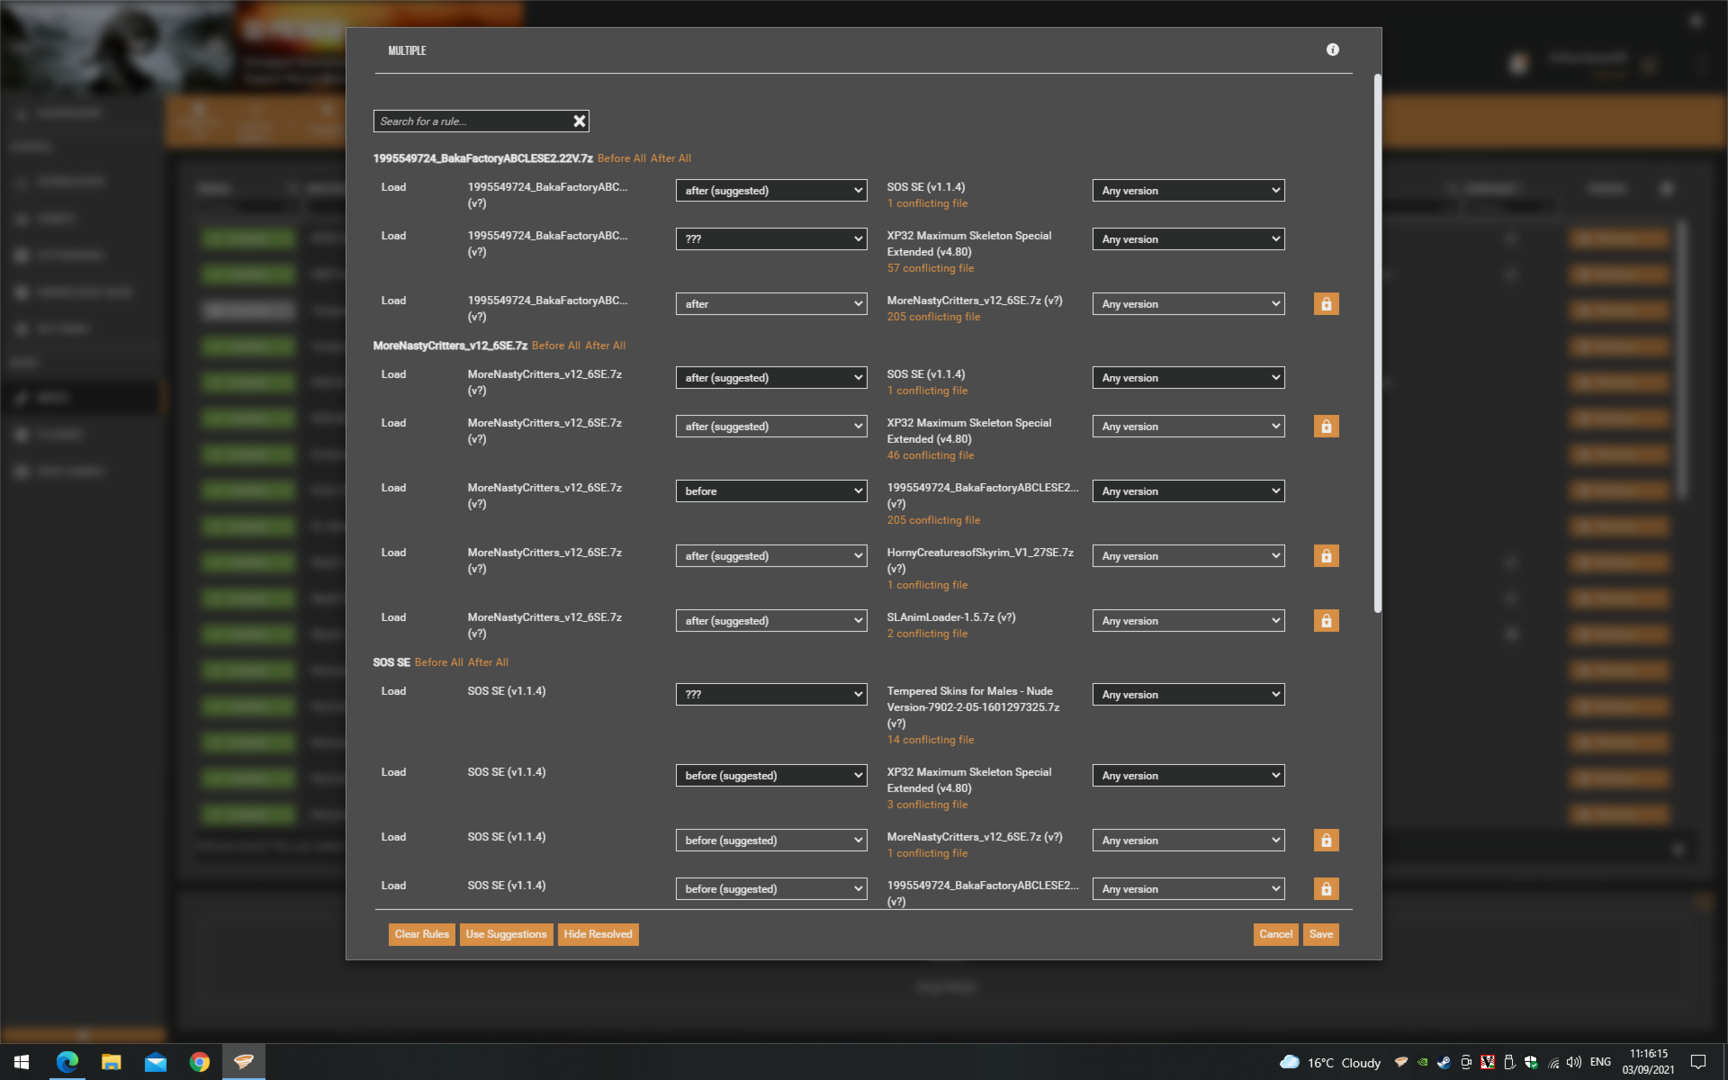This screenshot has height=1080, width=1728.
Task: Open 'after' dropdown for BakaFactory versus MoreNastyCritters
Action: 771,304
